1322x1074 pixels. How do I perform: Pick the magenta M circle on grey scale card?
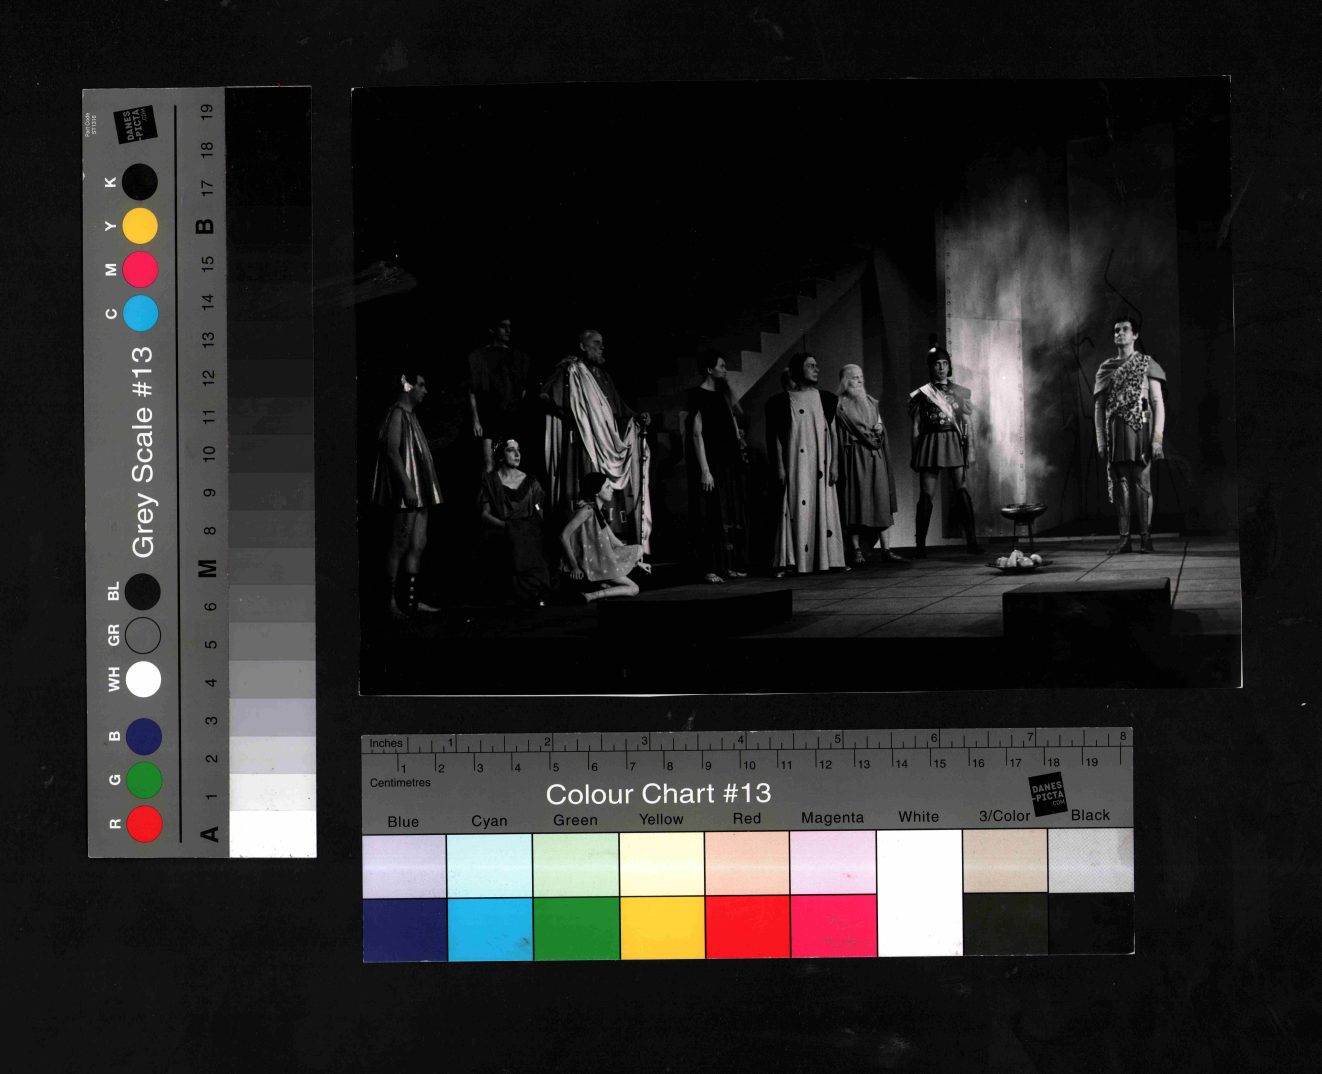click(x=140, y=269)
